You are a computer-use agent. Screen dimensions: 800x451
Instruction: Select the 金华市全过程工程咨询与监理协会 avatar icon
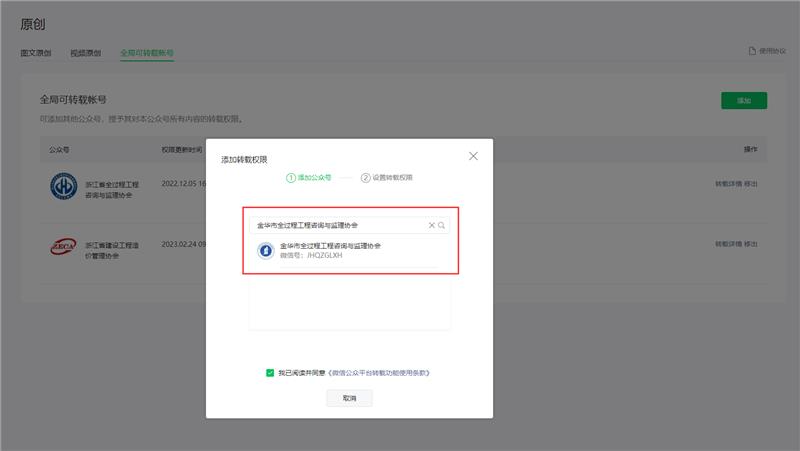point(265,250)
